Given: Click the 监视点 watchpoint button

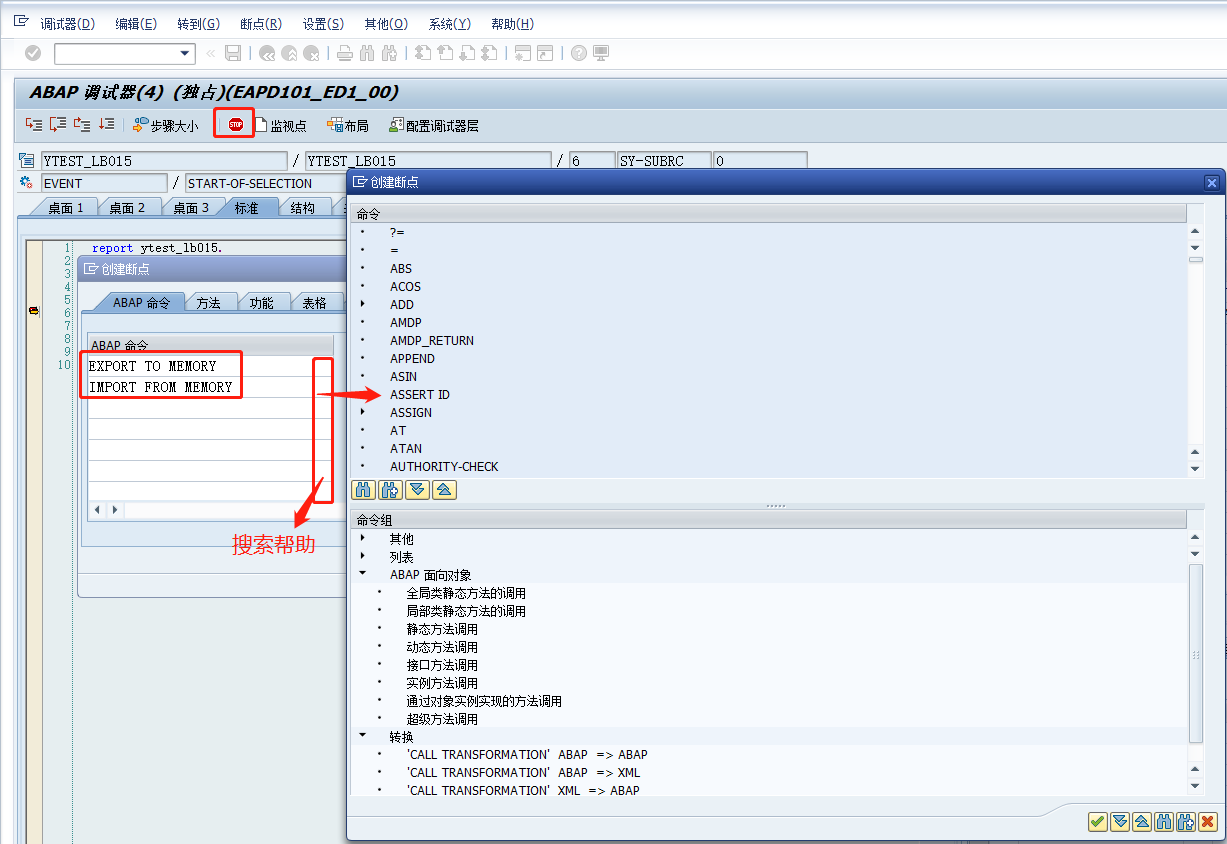Looking at the screenshot, I should click(x=280, y=125).
